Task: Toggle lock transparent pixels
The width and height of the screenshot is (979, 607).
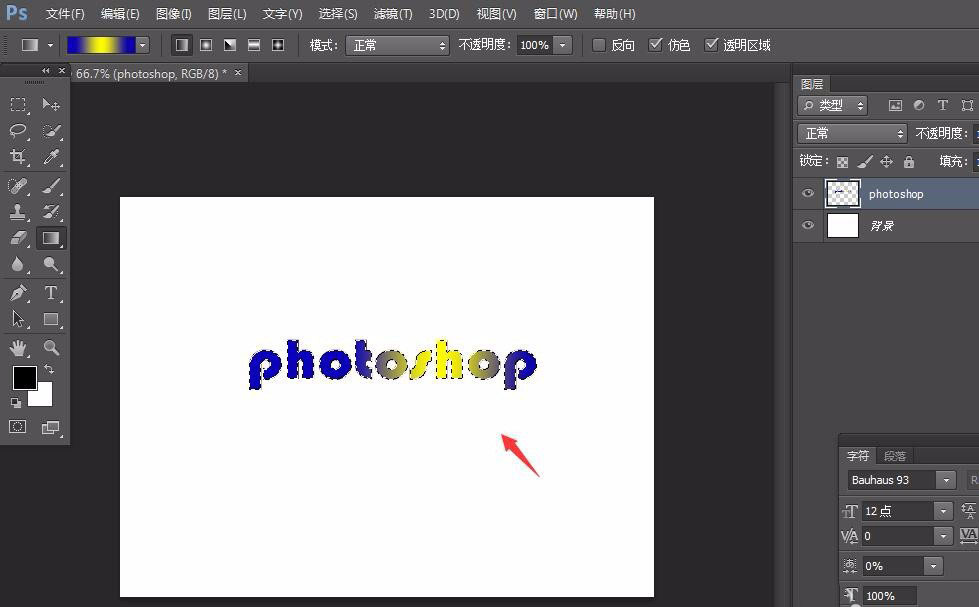Action: 842,162
